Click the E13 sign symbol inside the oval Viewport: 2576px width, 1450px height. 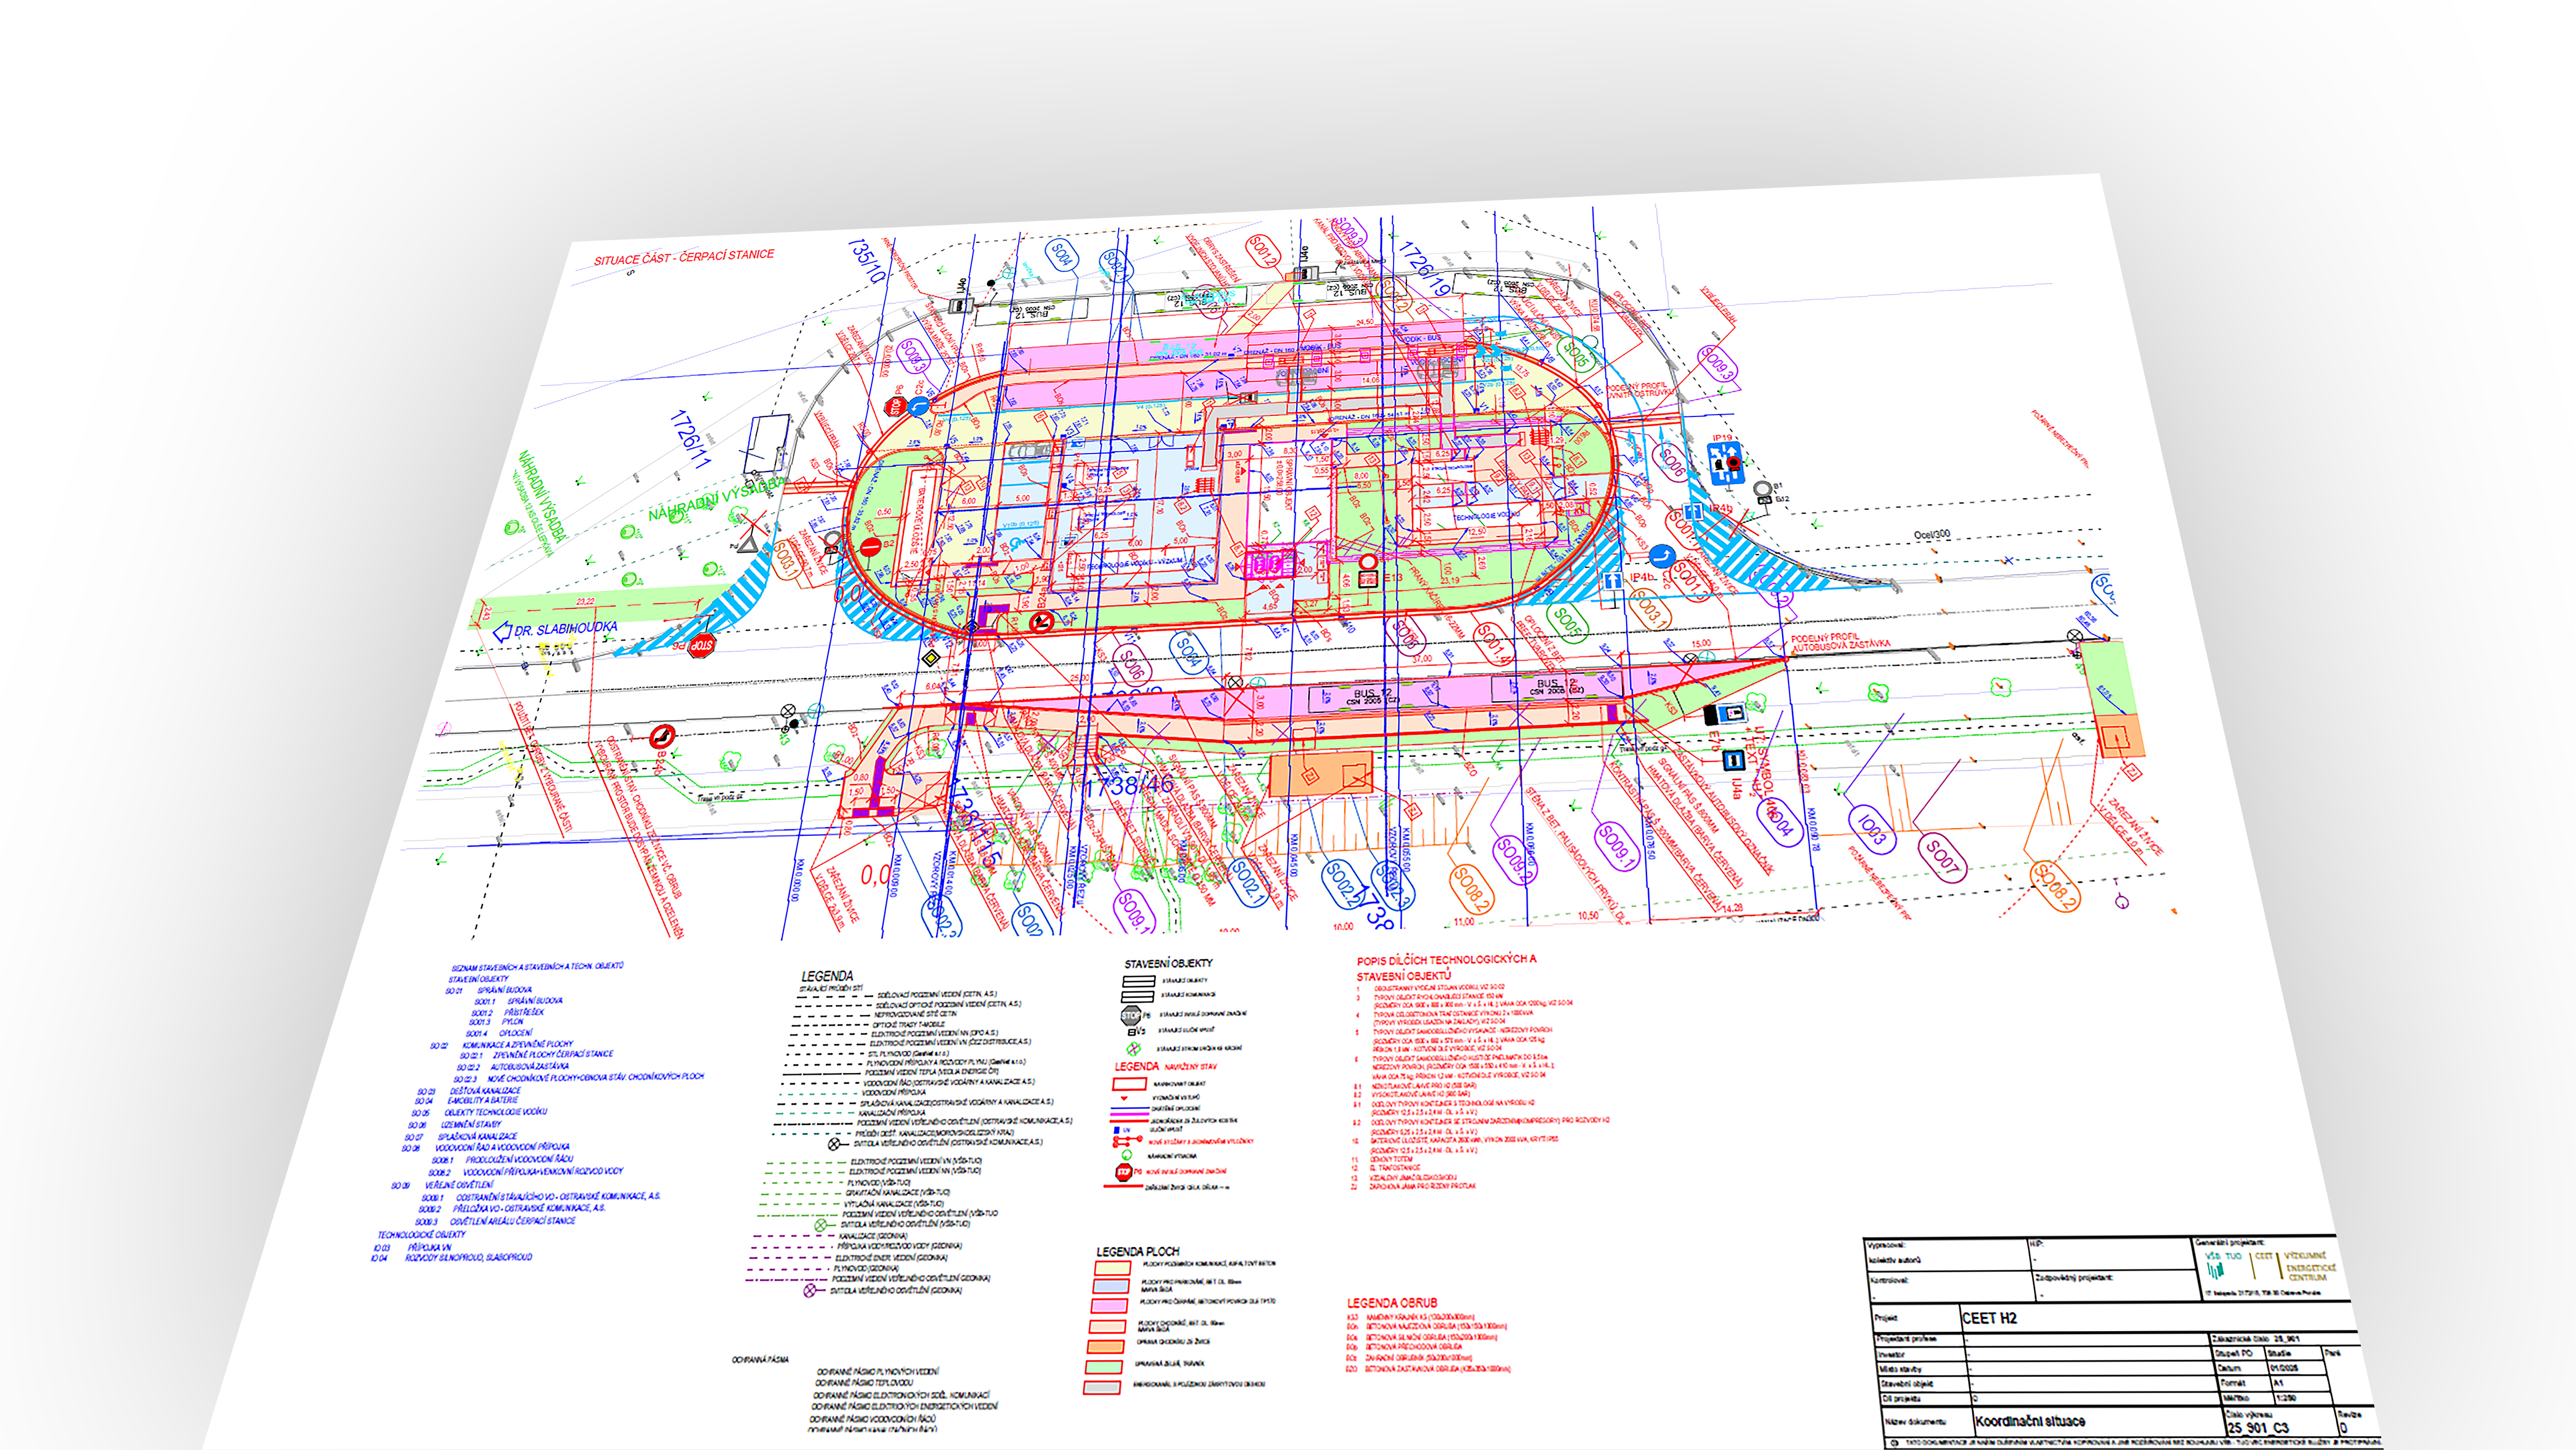(x=1367, y=578)
